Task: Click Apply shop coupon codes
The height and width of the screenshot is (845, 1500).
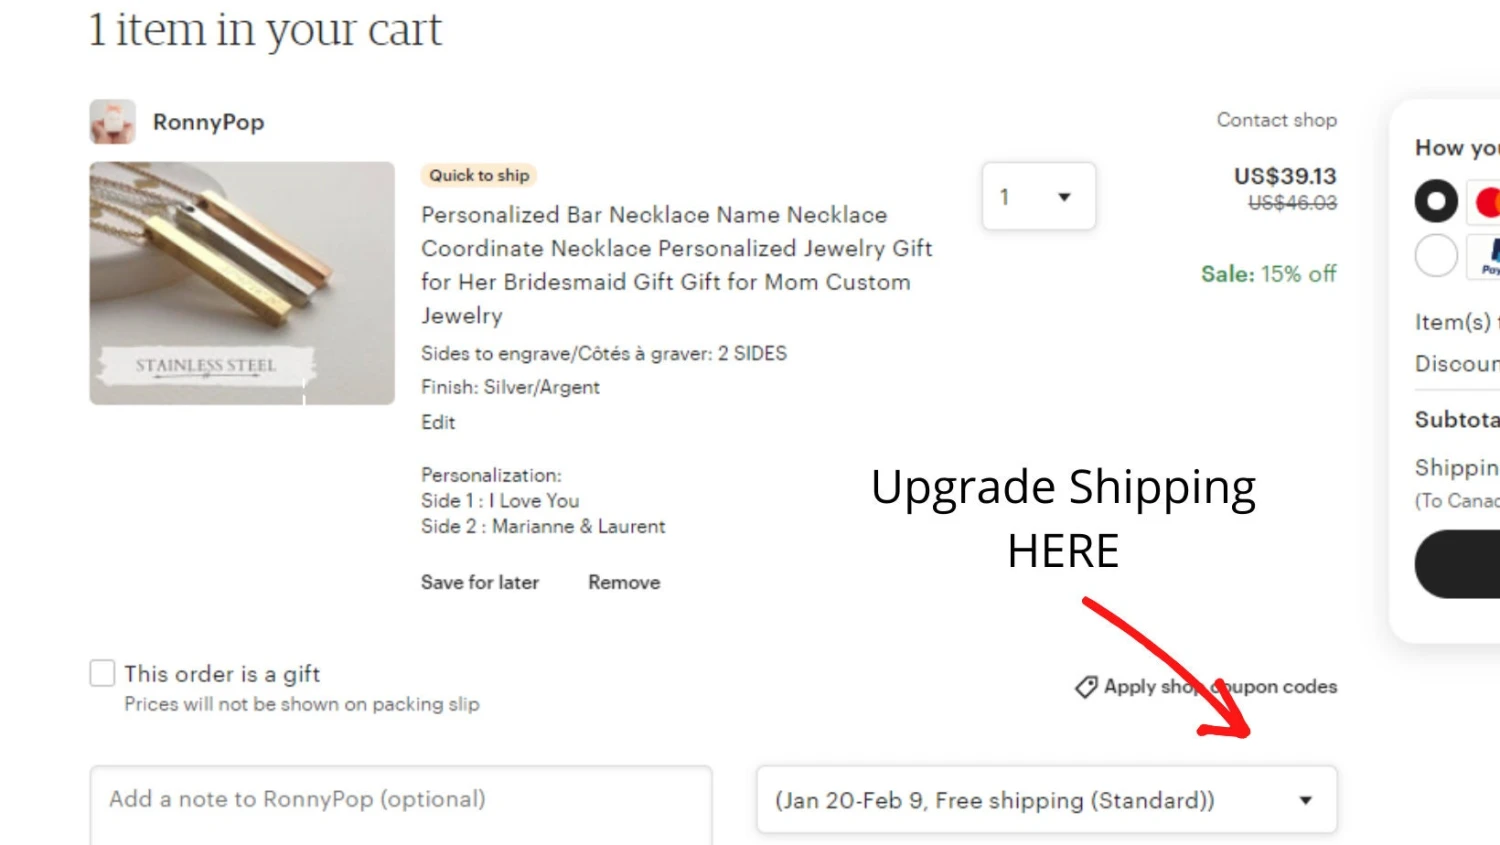Action: click(1220, 687)
